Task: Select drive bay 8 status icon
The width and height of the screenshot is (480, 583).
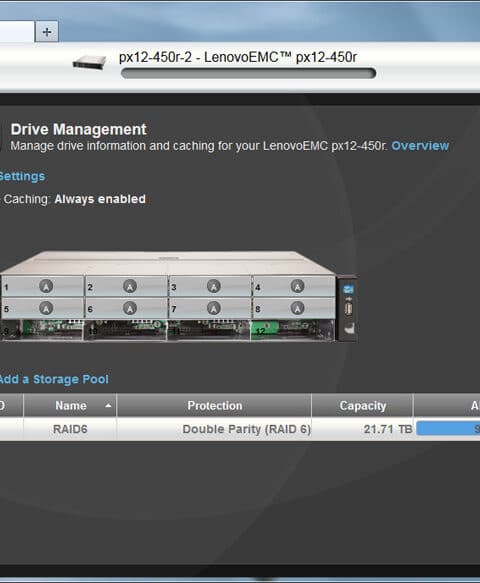Action: tap(297, 308)
